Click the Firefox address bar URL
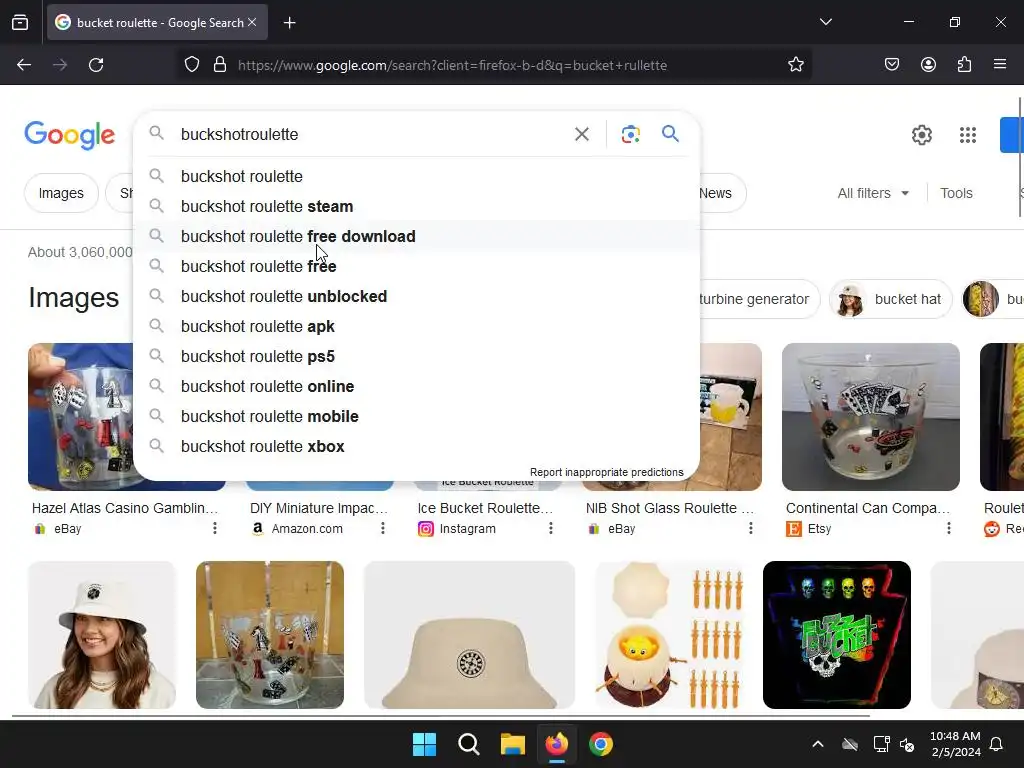This screenshot has height=768, width=1024. click(x=452, y=65)
